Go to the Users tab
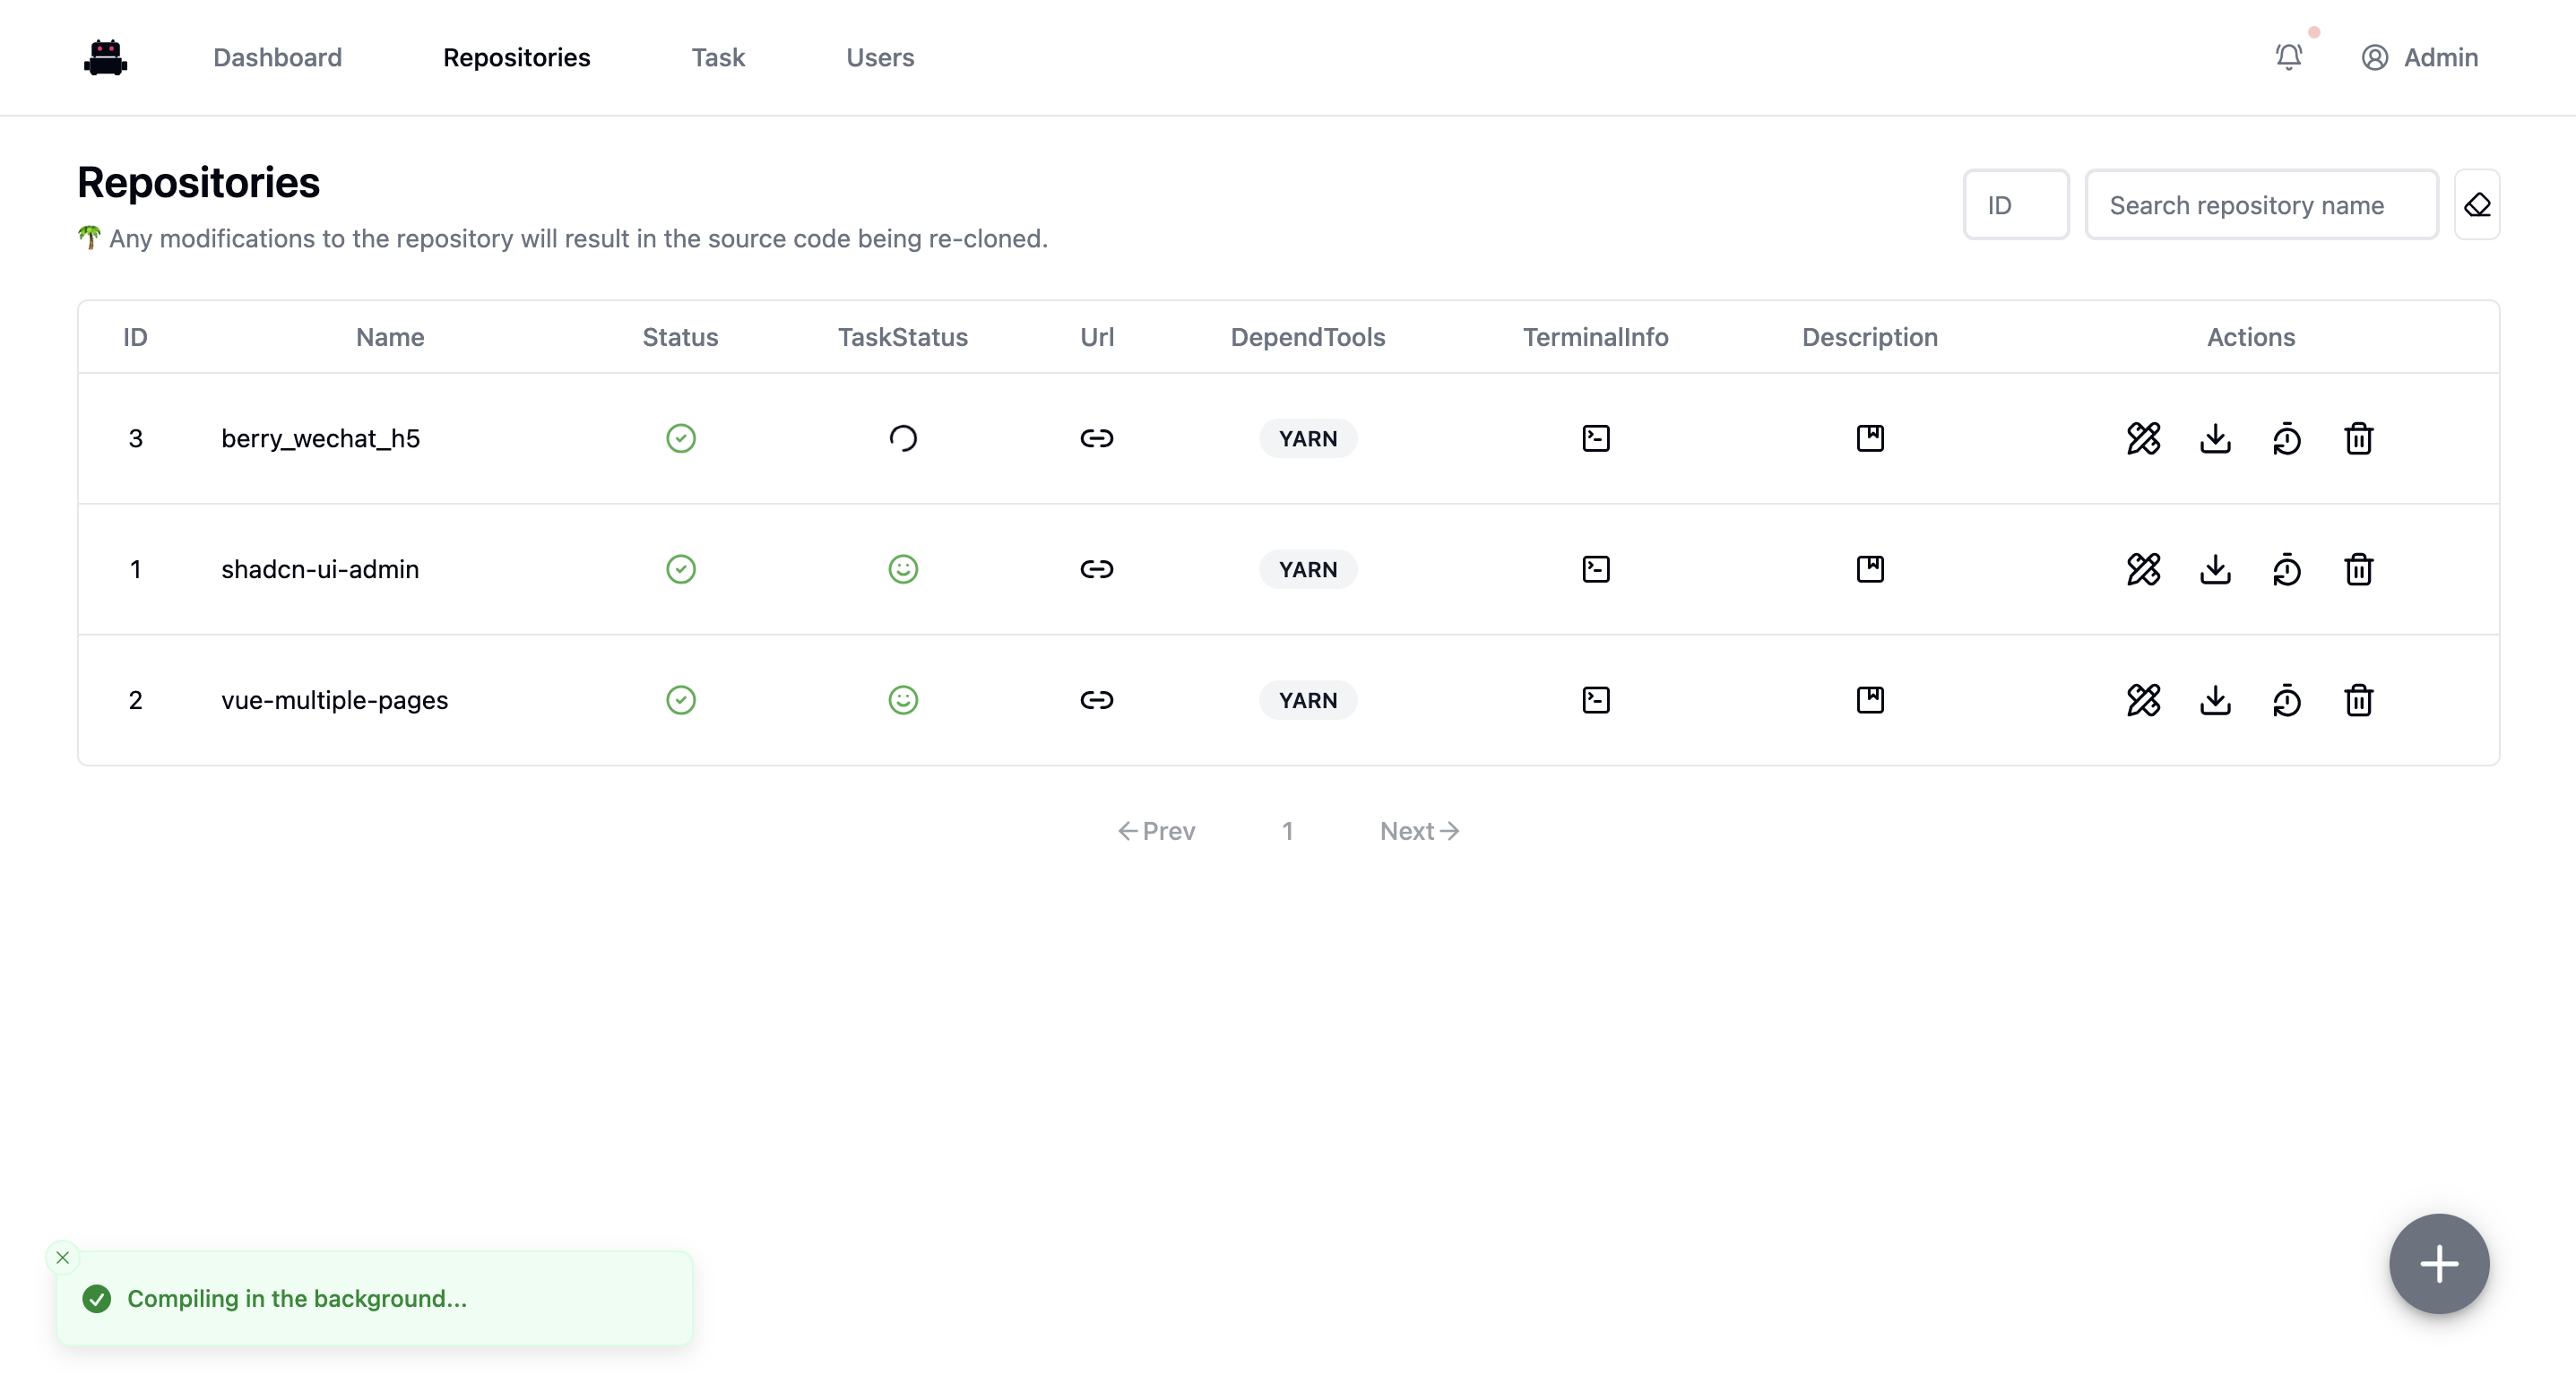Screen dimensions: 2576x1384 (x=879, y=57)
